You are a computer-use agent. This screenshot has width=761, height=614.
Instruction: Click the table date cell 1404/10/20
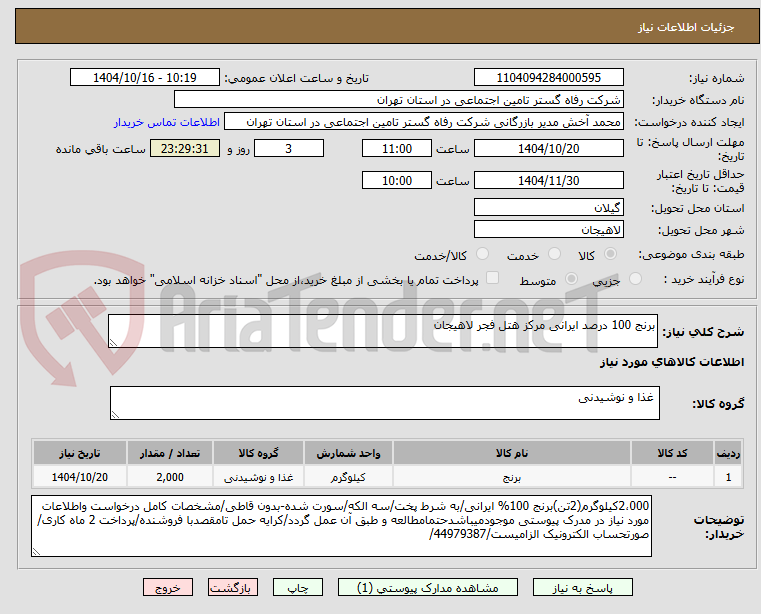click(x=80, y=477)
